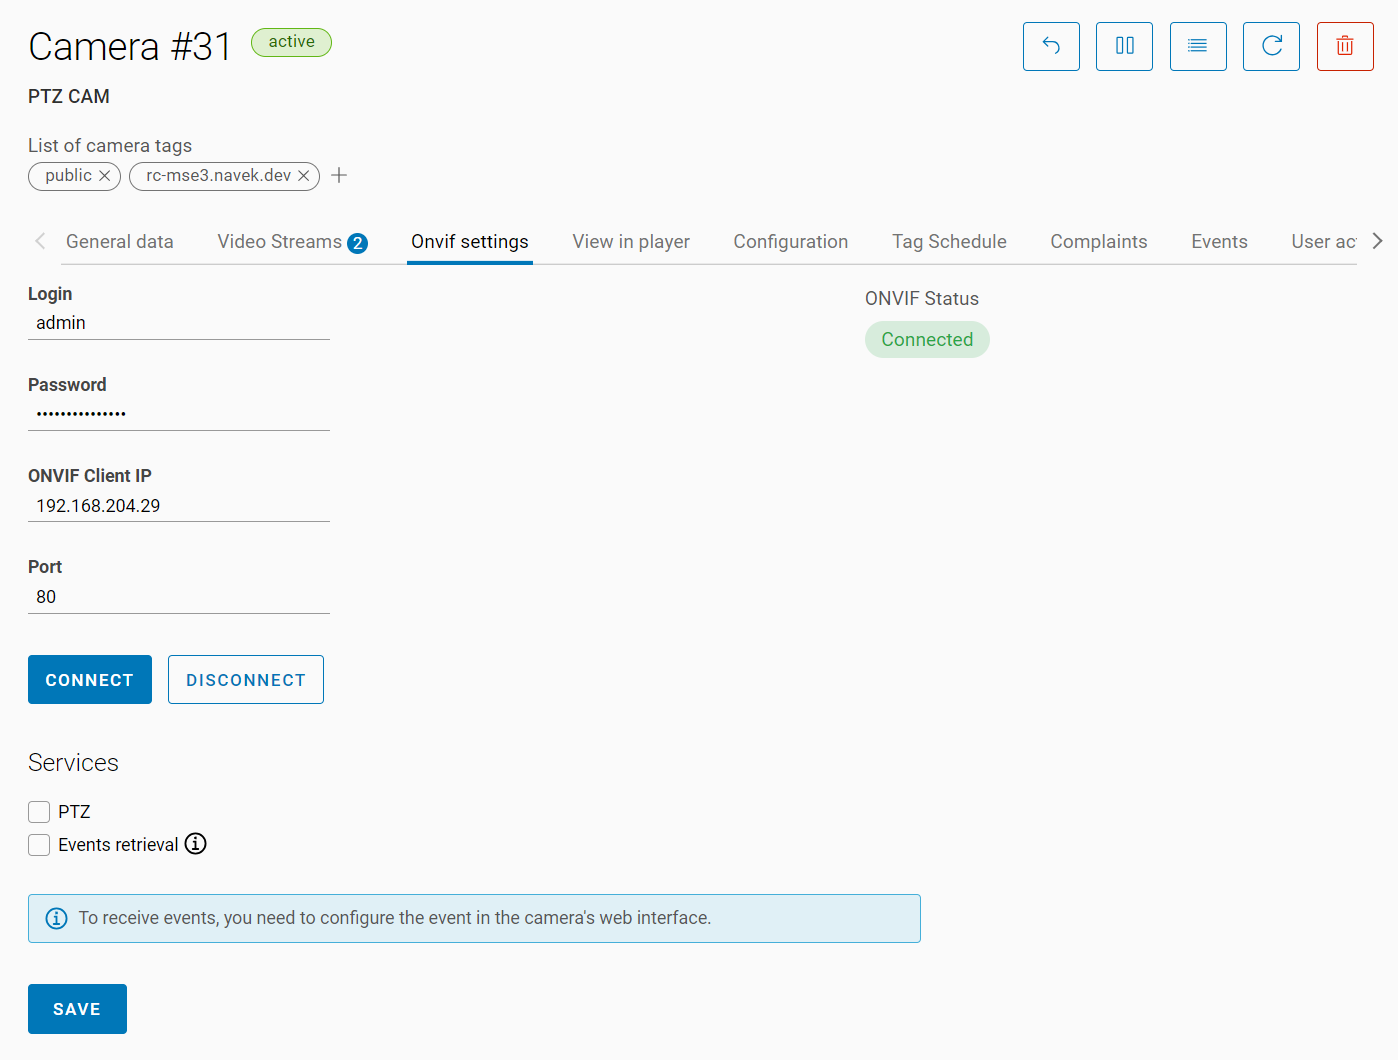The width and height of the screenshot is (1398, 1060).
Task: Enable the PTZ service checkbox
Action: click(x=39, y=811)
